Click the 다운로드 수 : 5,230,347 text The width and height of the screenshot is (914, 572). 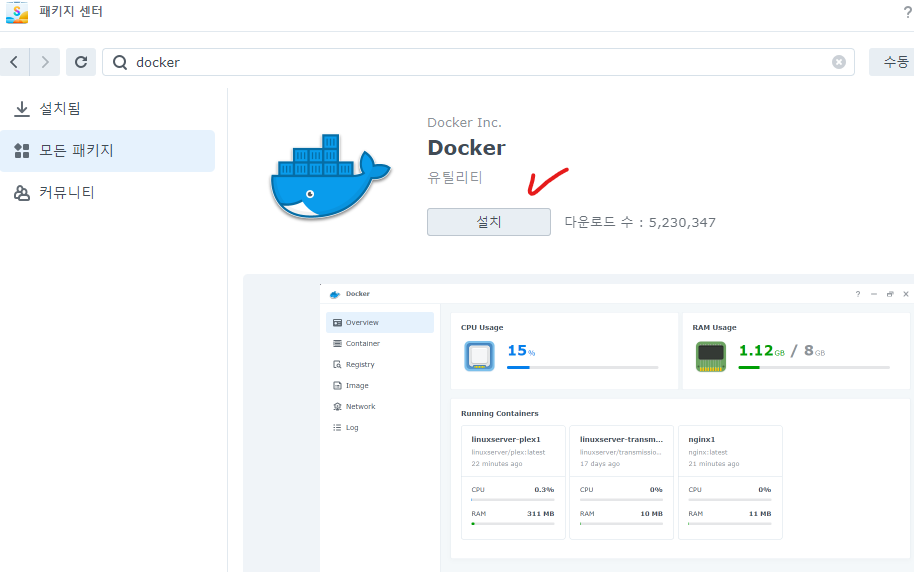pos(640,222)
